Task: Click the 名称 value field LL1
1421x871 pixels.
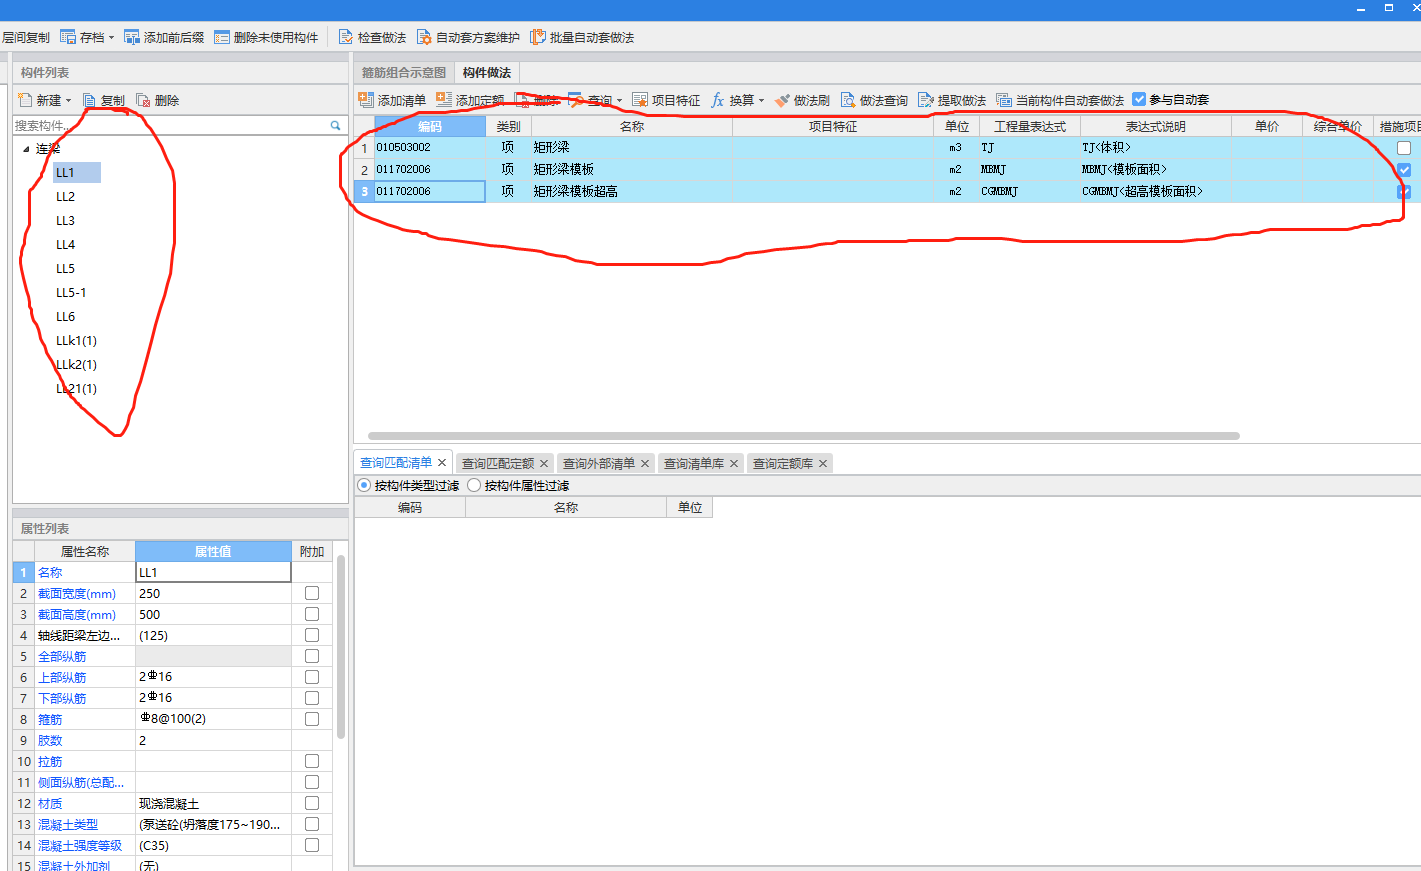Action: tap(213, 572)
